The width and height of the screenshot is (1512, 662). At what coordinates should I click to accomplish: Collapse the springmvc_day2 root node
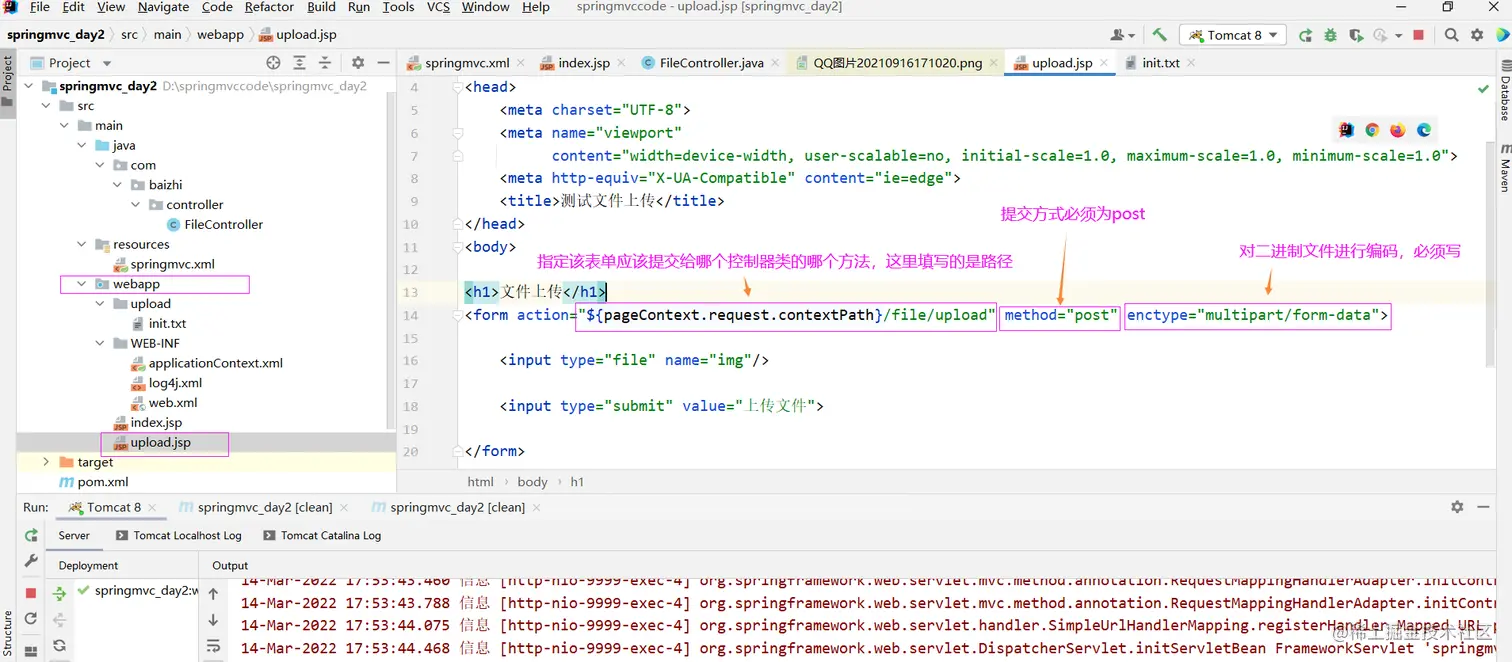[28, 86]
